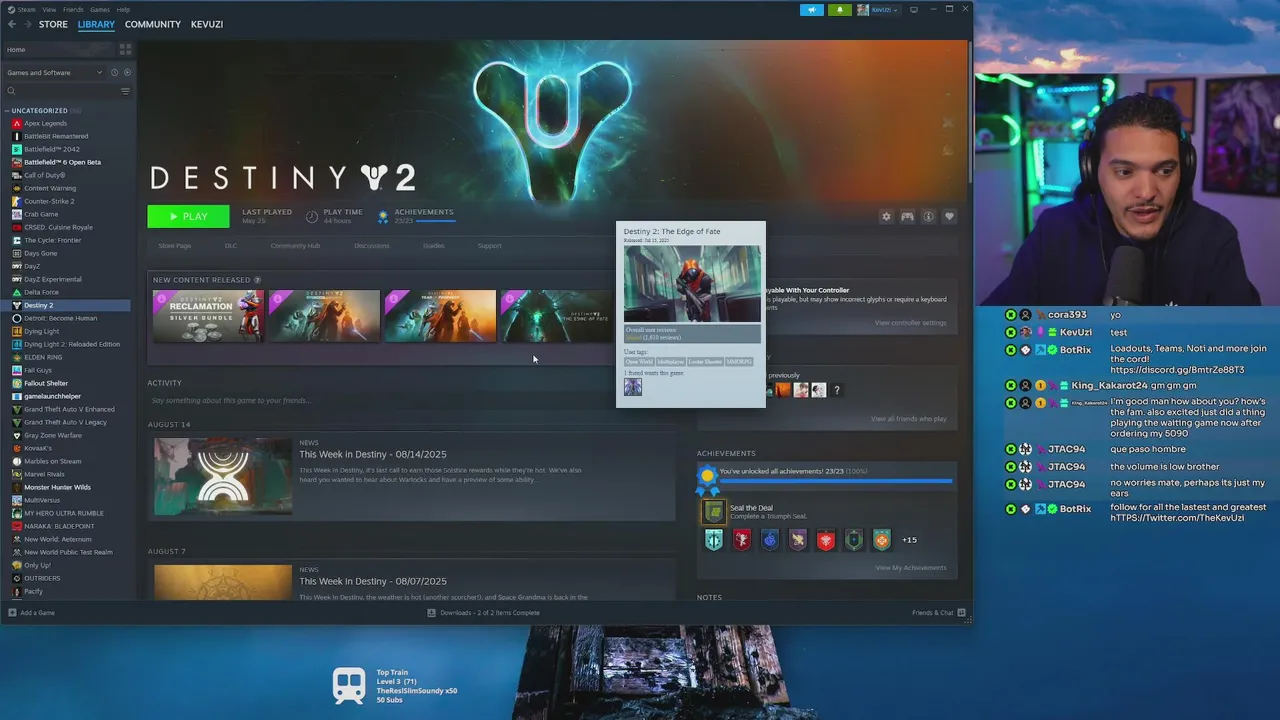Image resolution: width=1280 pixels, height=720 pixels.
Task: Open the Help menu
Action: [x=123, y=9]
